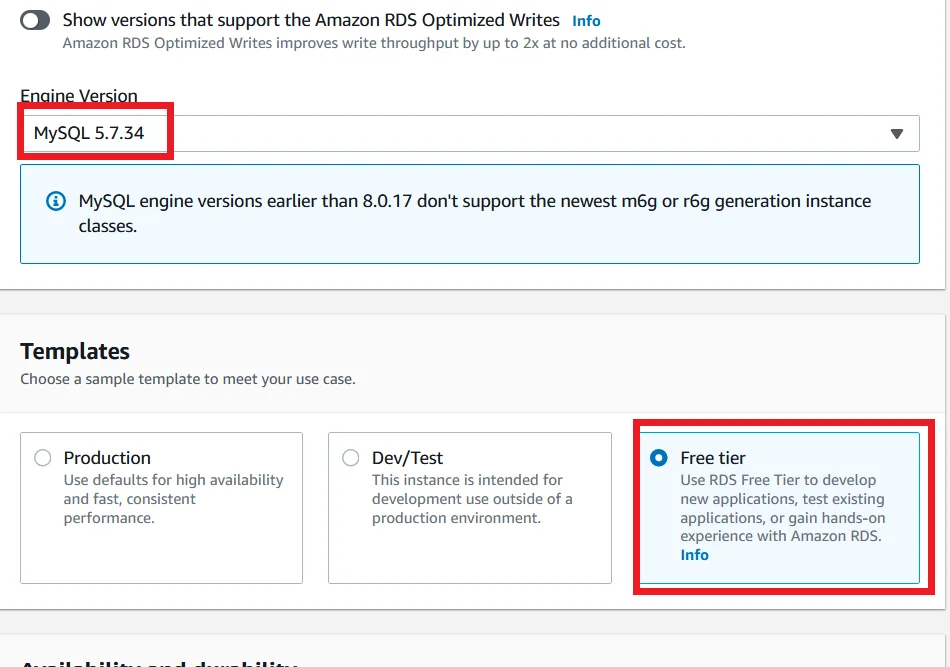Image resolution: width=950 pixels, height=667 pixels.
Task: Select the Dev/Test template radio button
Action: [350, 457]
